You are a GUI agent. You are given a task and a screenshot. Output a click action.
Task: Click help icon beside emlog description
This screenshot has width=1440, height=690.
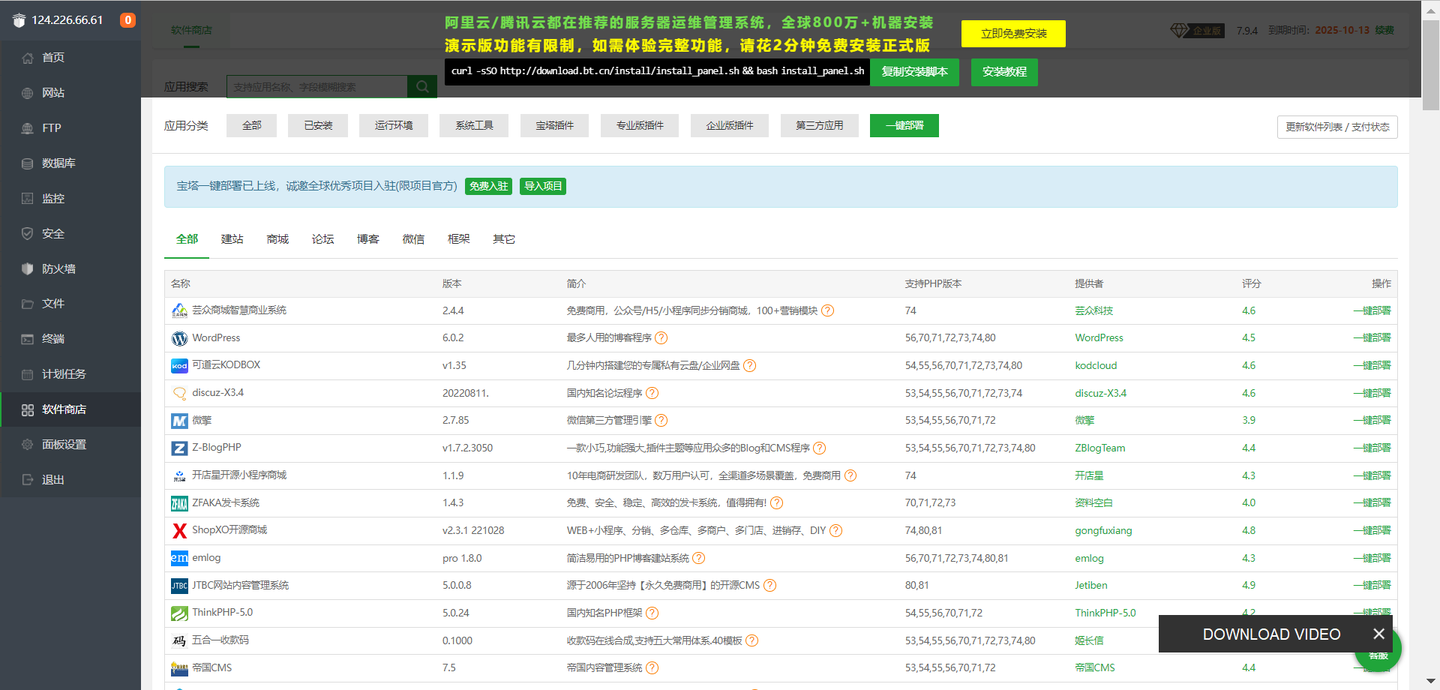pos(699,558)
